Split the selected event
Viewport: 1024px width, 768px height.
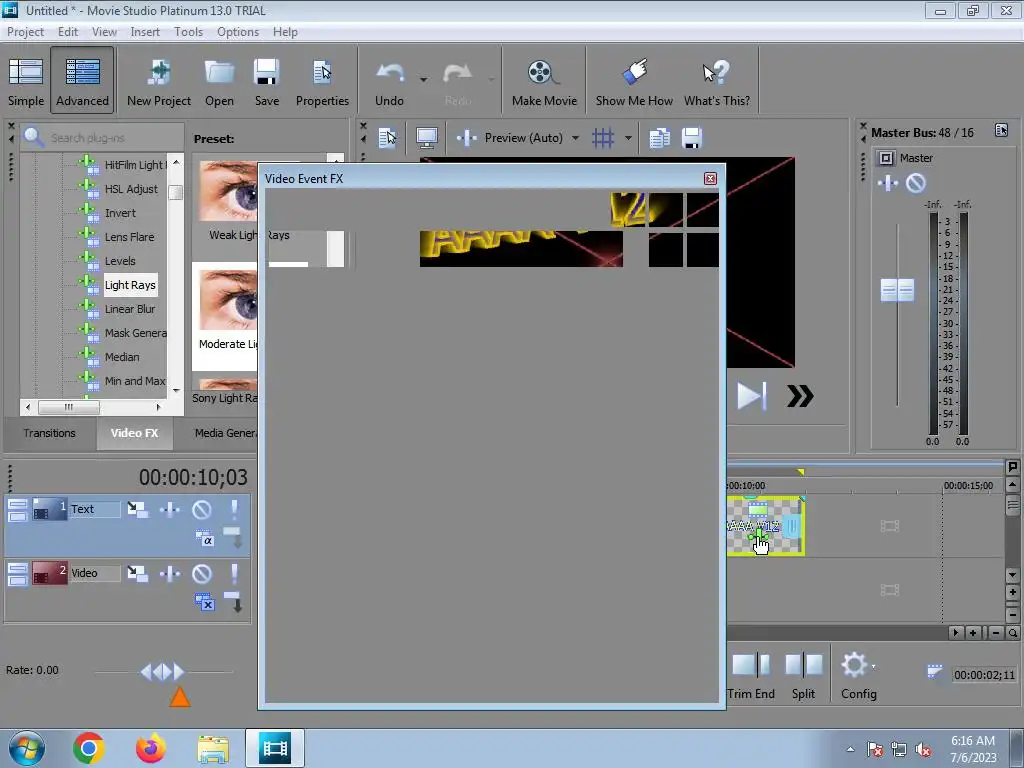803,677
